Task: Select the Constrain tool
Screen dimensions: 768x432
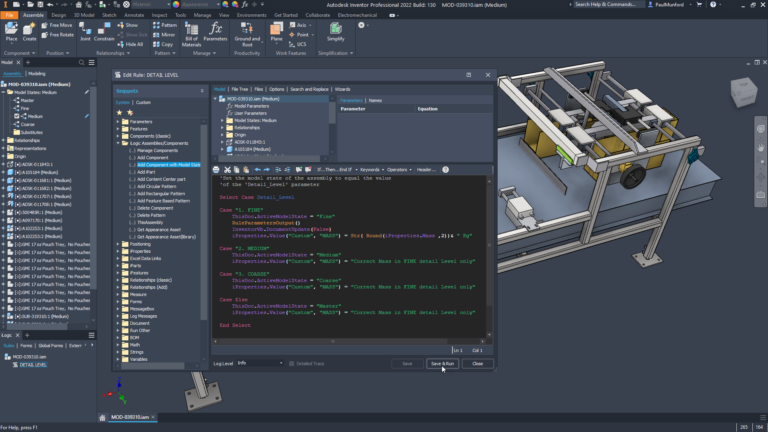Action: tap(104, 32)
